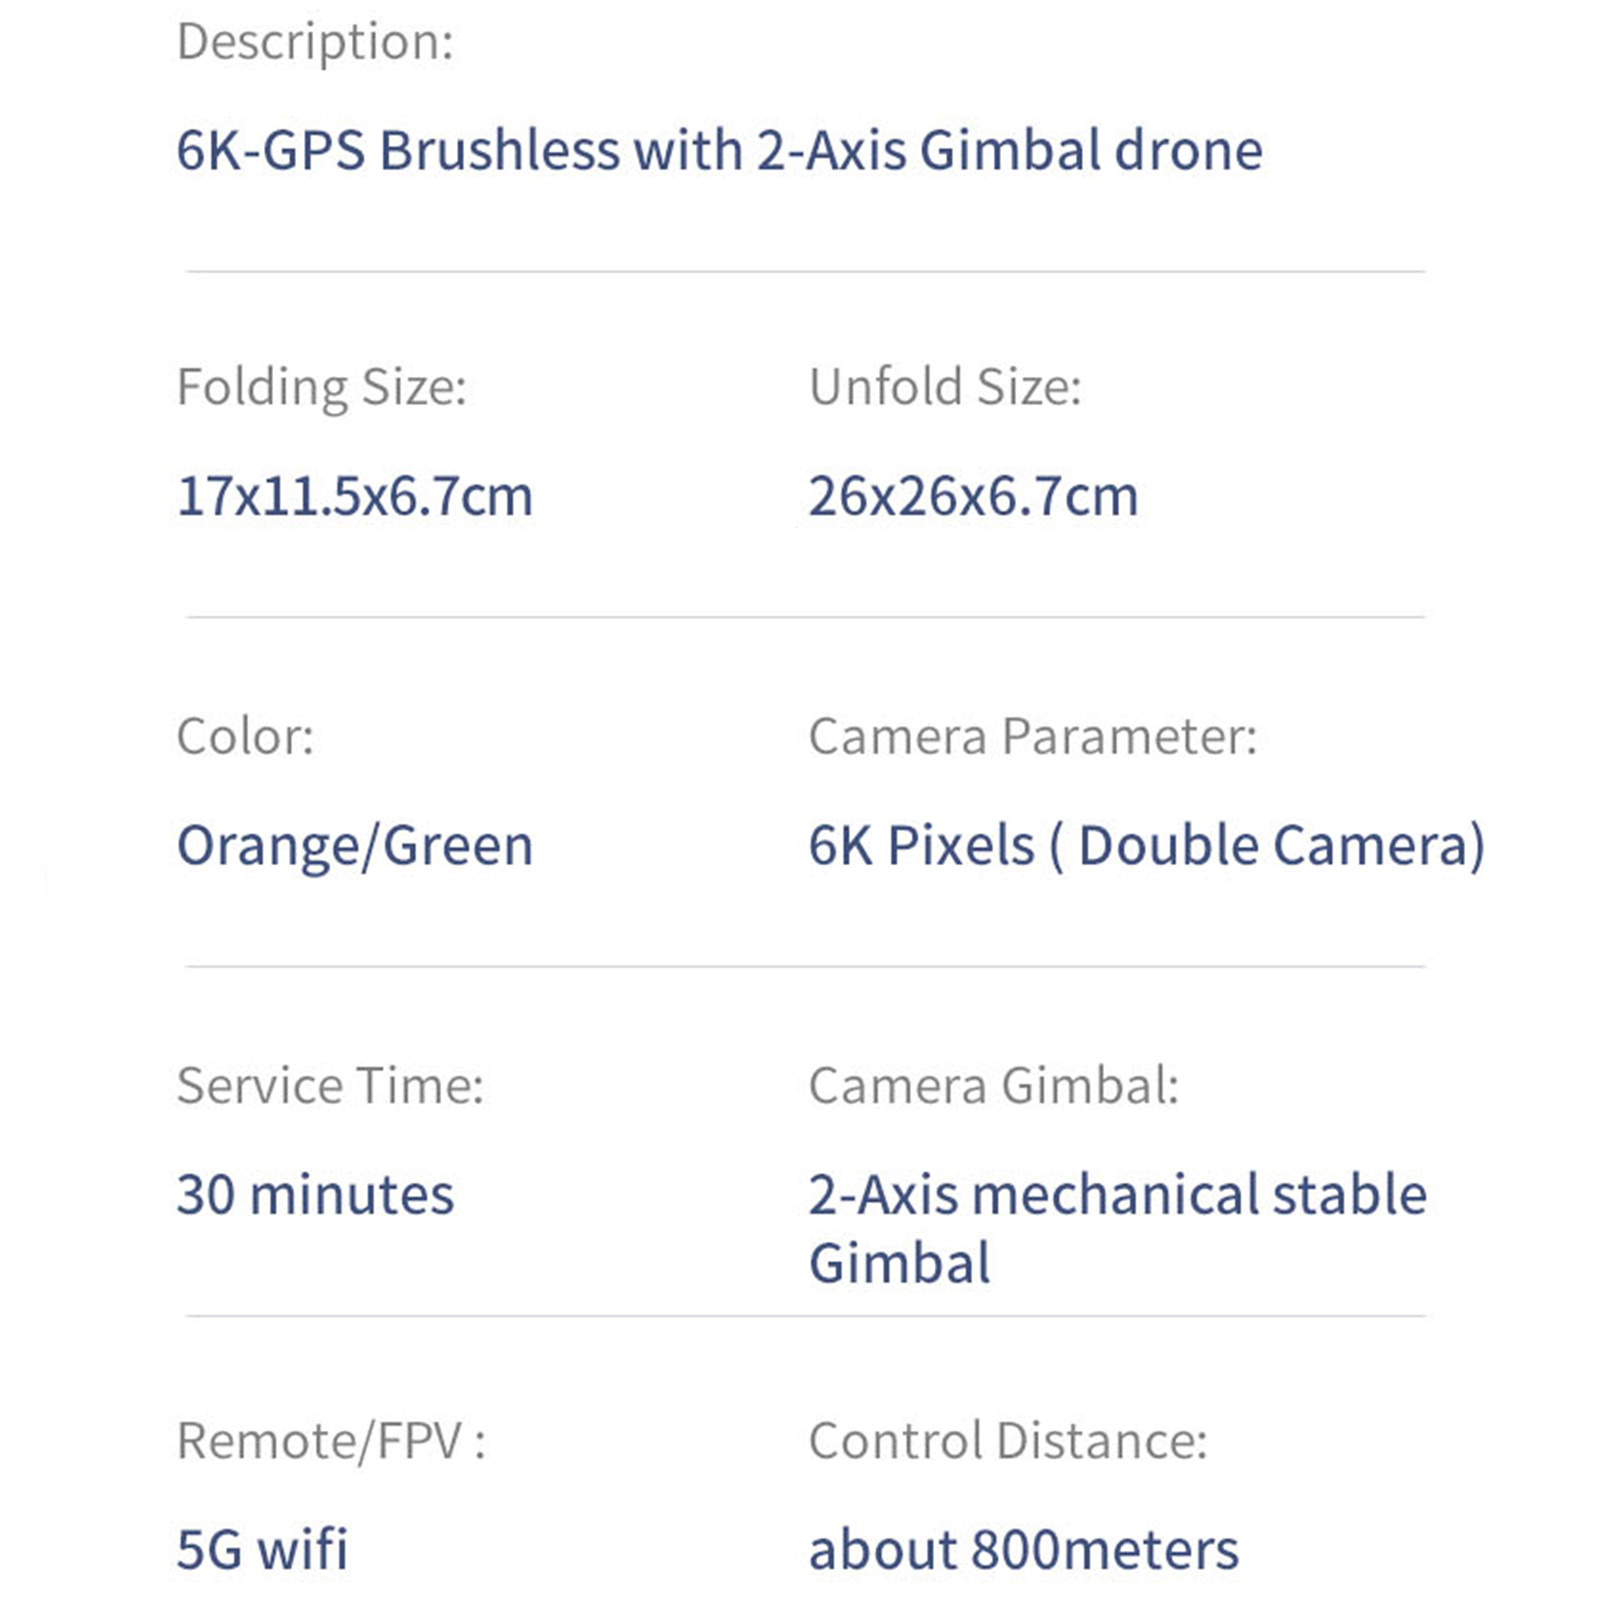Click the "Service Time:" label
This screenshot has width=1600, height=1600.
pos(330,1086)
